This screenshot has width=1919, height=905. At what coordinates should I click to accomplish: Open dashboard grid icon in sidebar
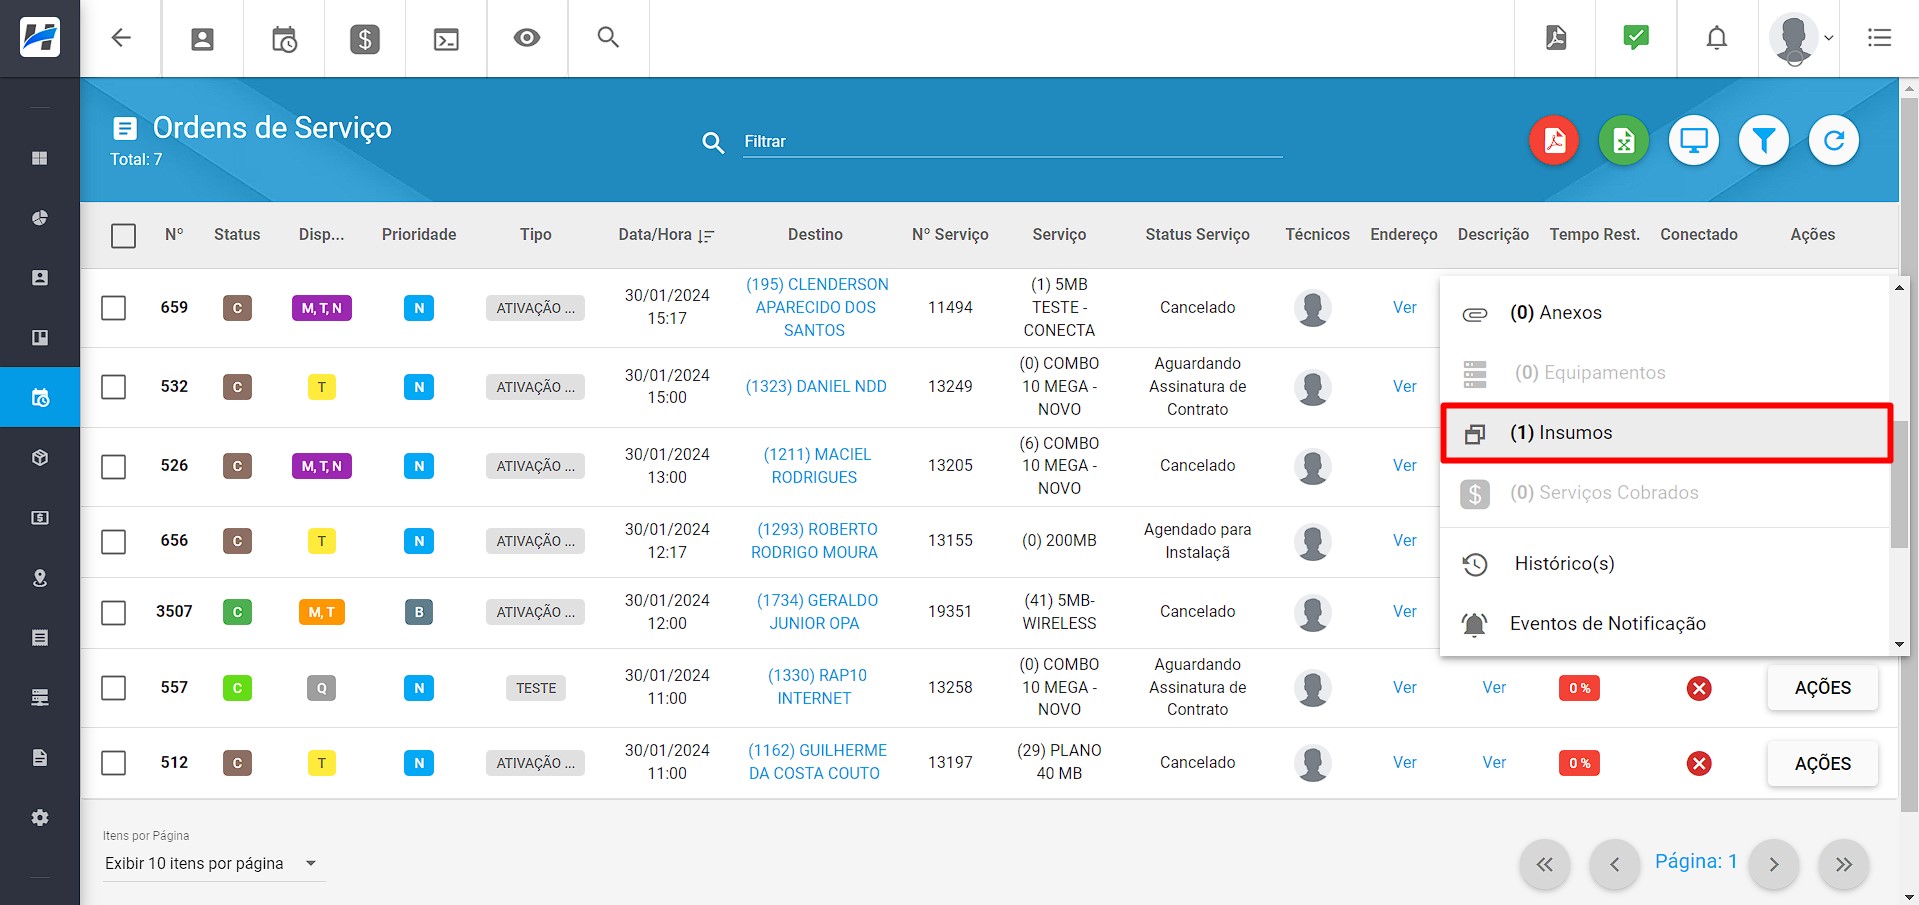click(40, 158)
